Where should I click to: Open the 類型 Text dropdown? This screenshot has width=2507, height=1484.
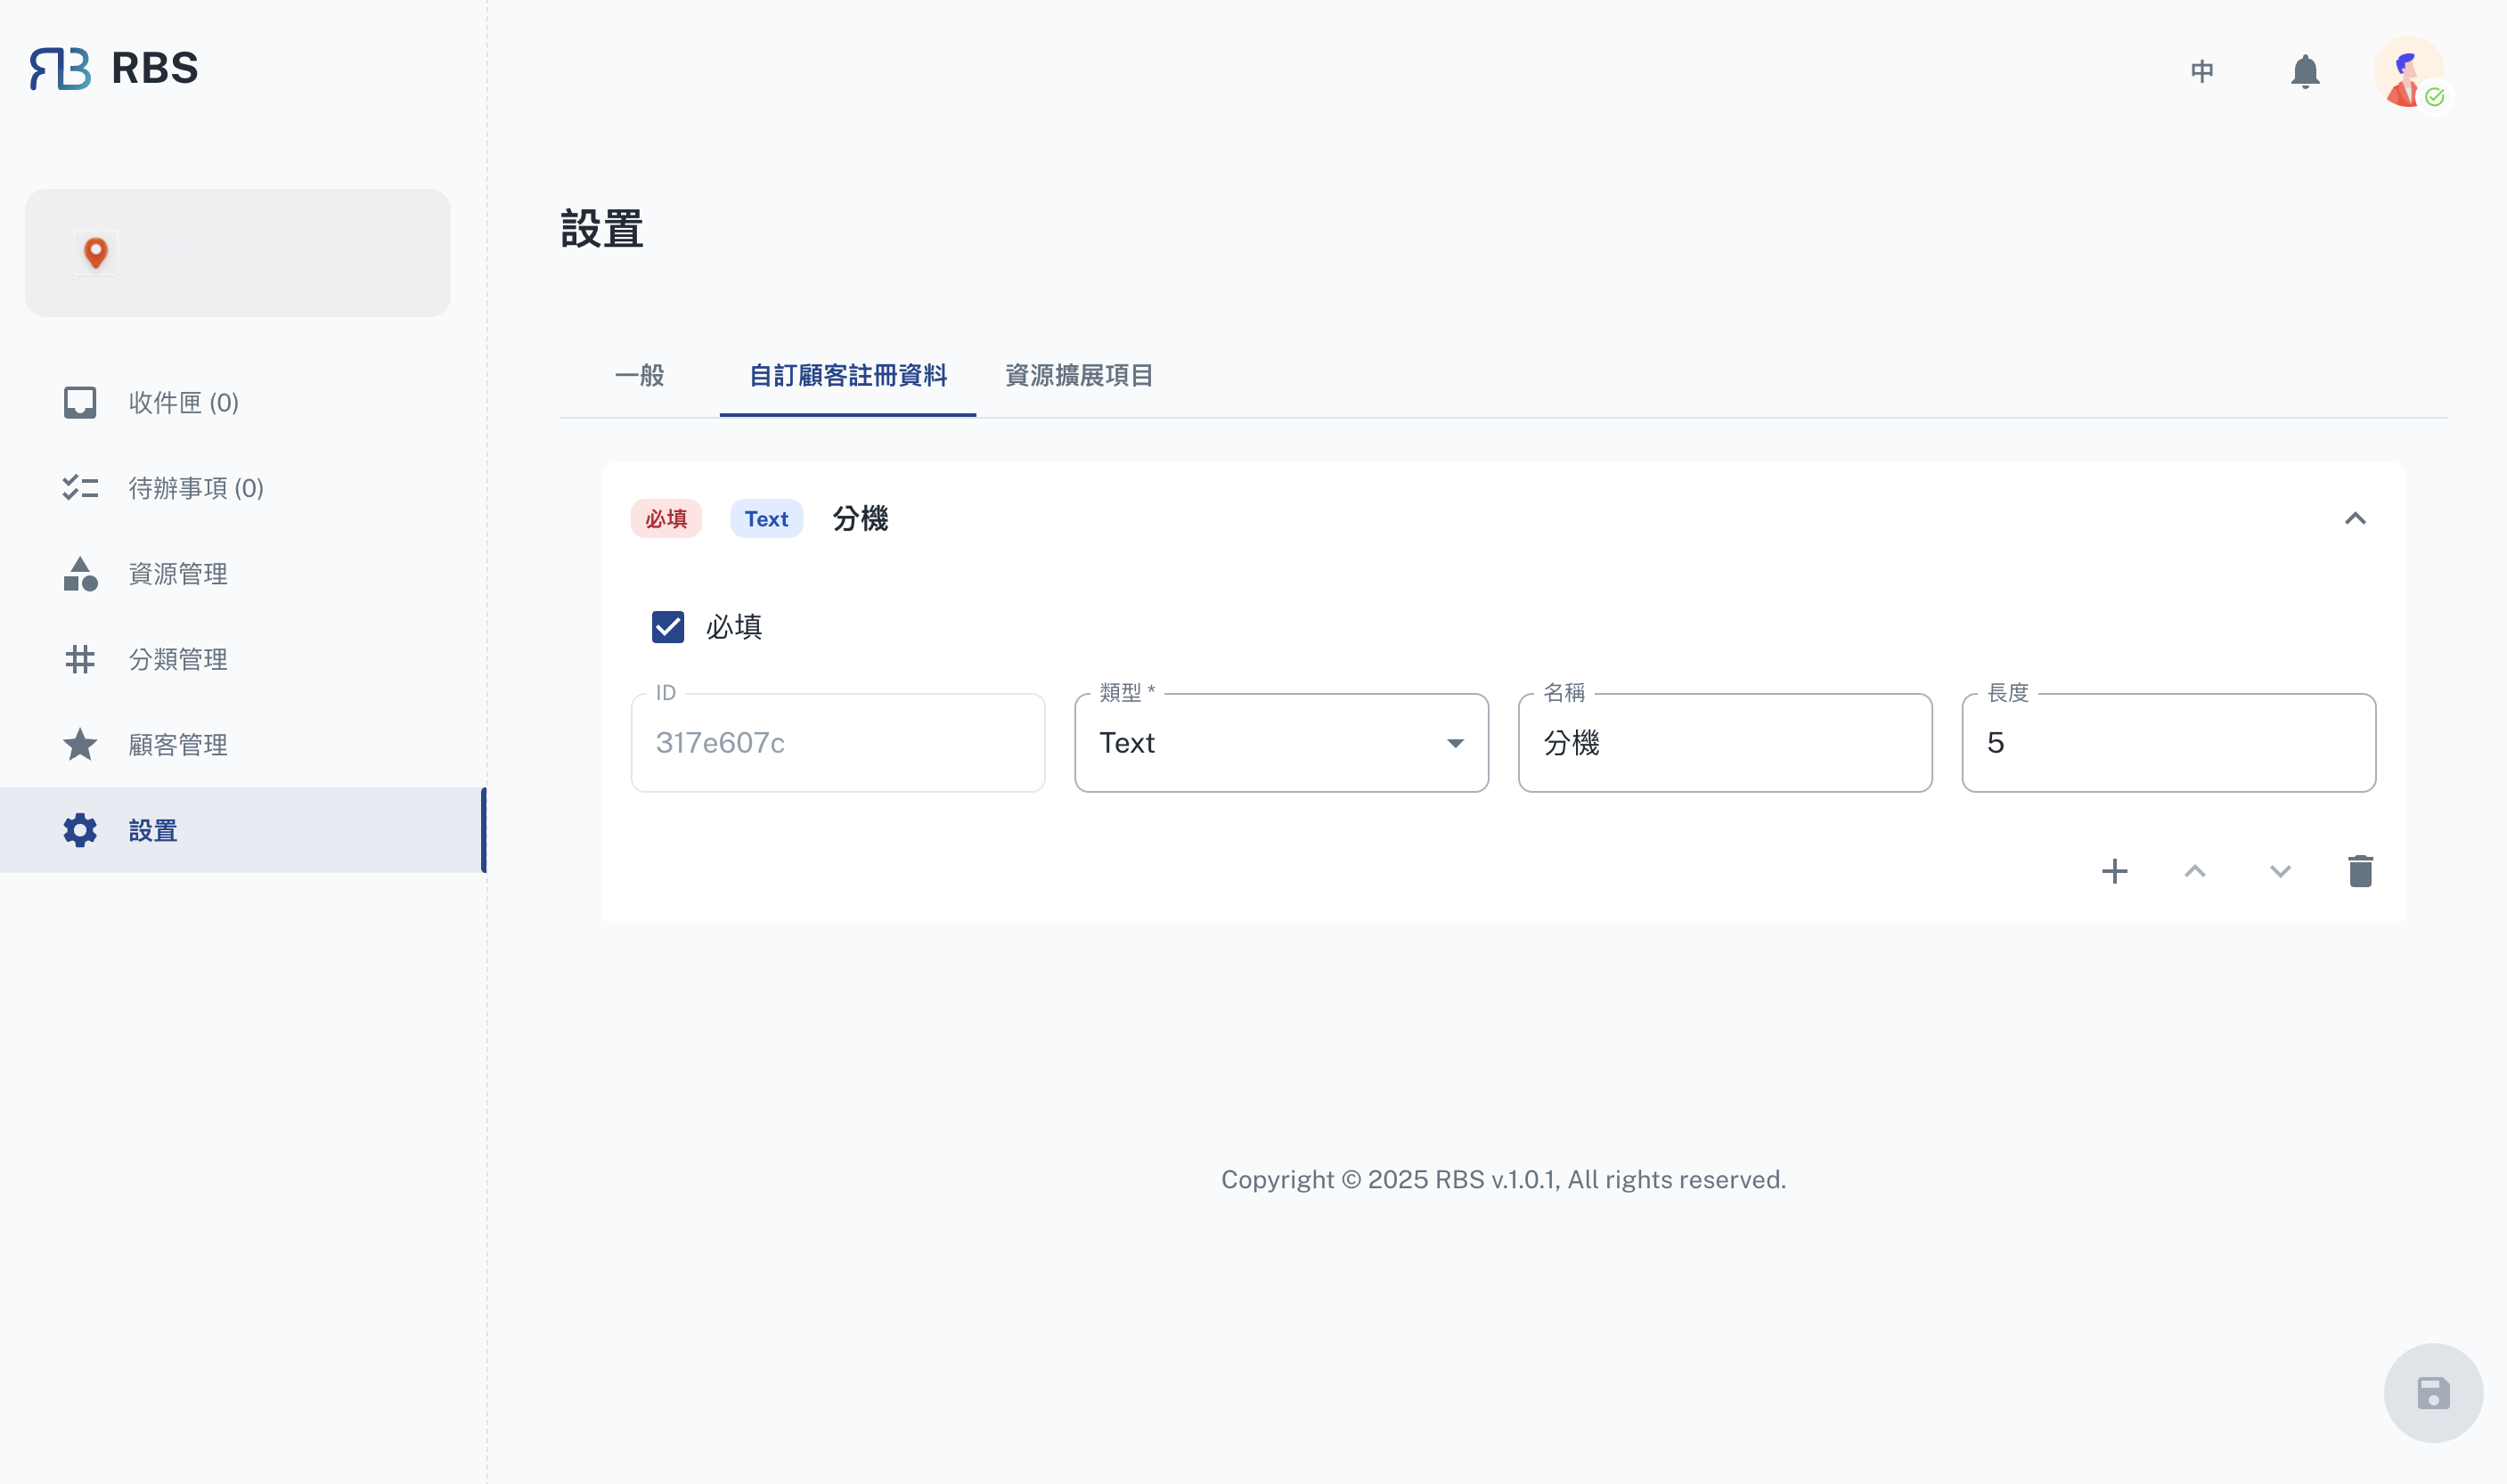click(x=1280, y=743)
